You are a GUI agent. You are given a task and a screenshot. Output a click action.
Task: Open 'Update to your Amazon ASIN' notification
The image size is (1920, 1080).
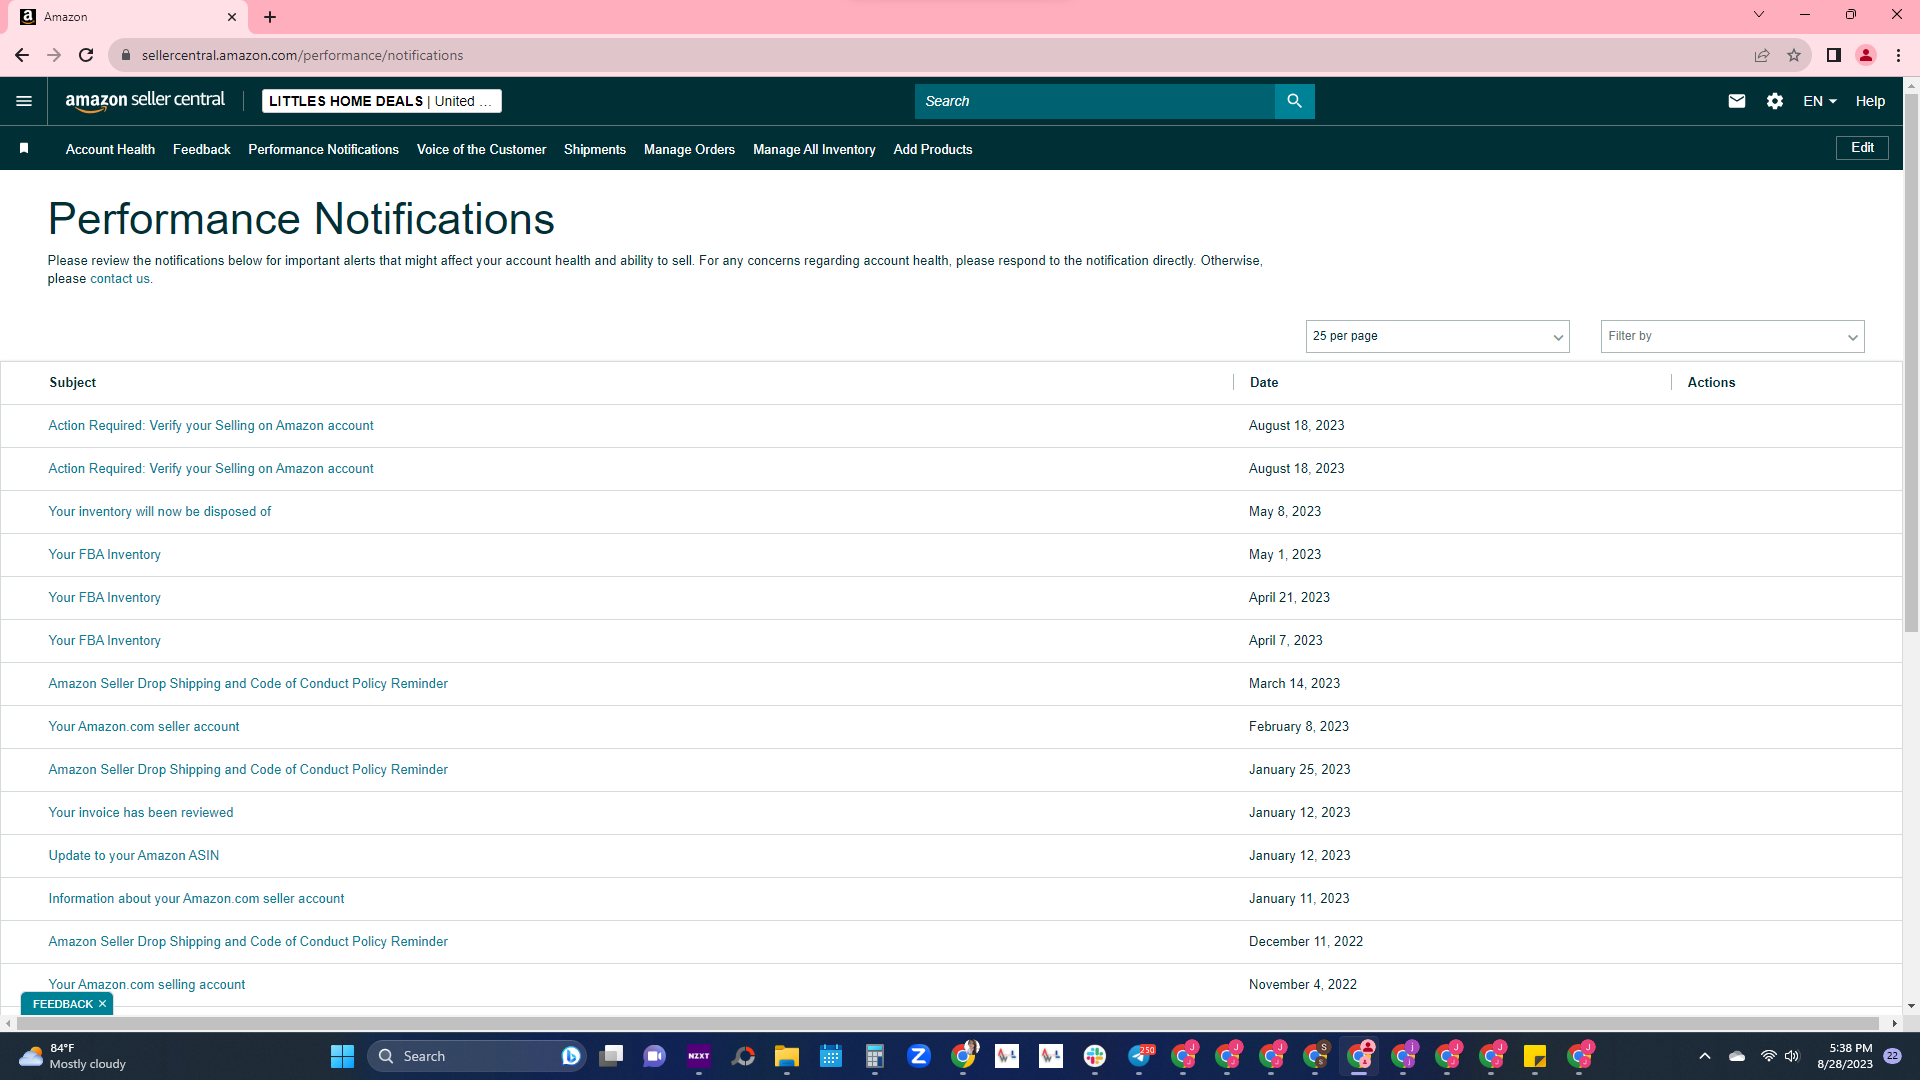click(x=134, y=855)
